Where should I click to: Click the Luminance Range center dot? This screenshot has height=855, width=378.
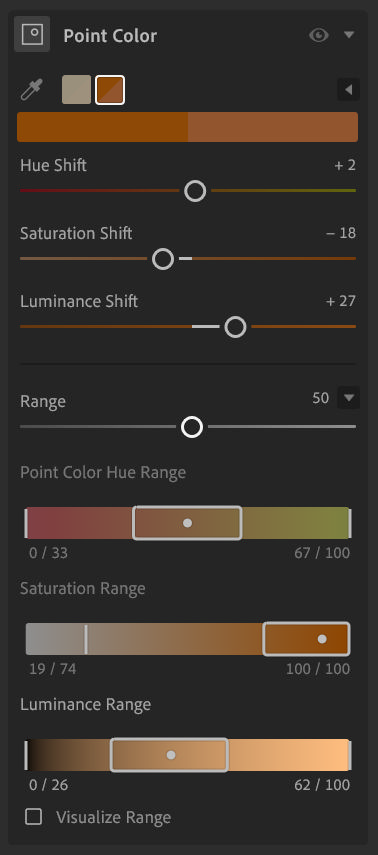coord(171,755)
